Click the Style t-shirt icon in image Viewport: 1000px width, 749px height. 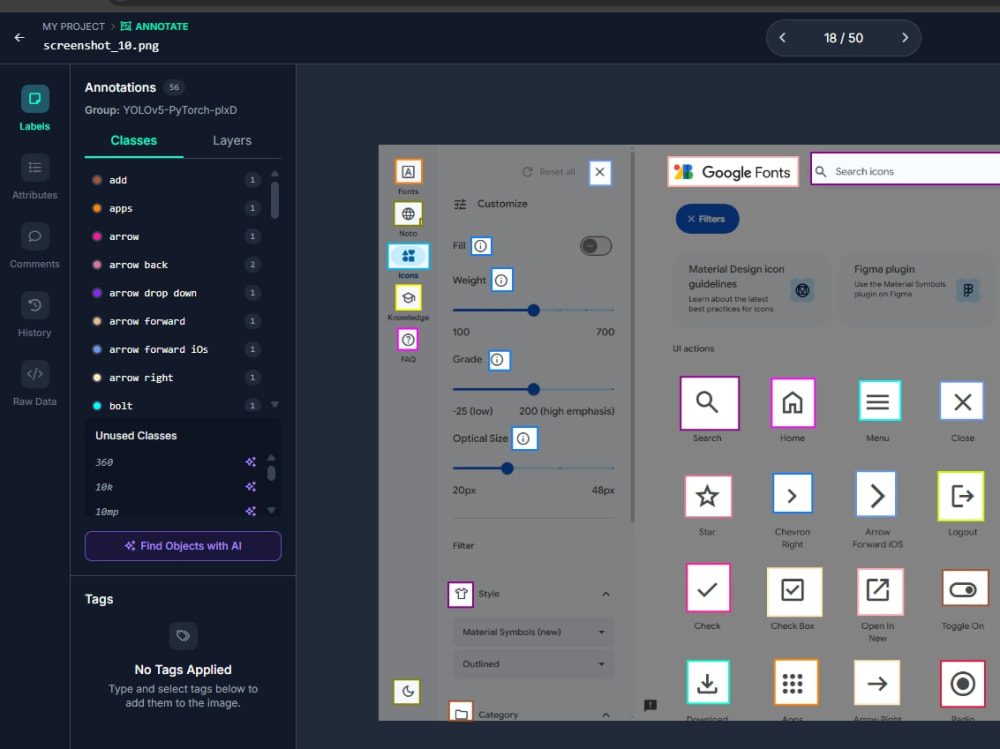coord(460,594)
